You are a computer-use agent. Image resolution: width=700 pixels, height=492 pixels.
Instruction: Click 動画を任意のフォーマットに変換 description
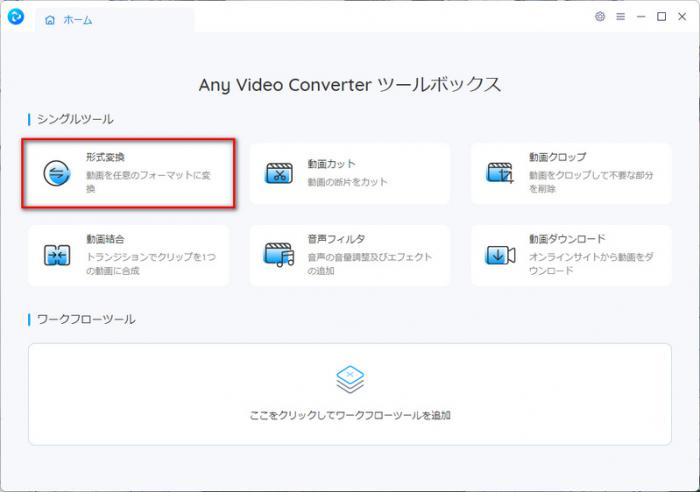(148, 182)
